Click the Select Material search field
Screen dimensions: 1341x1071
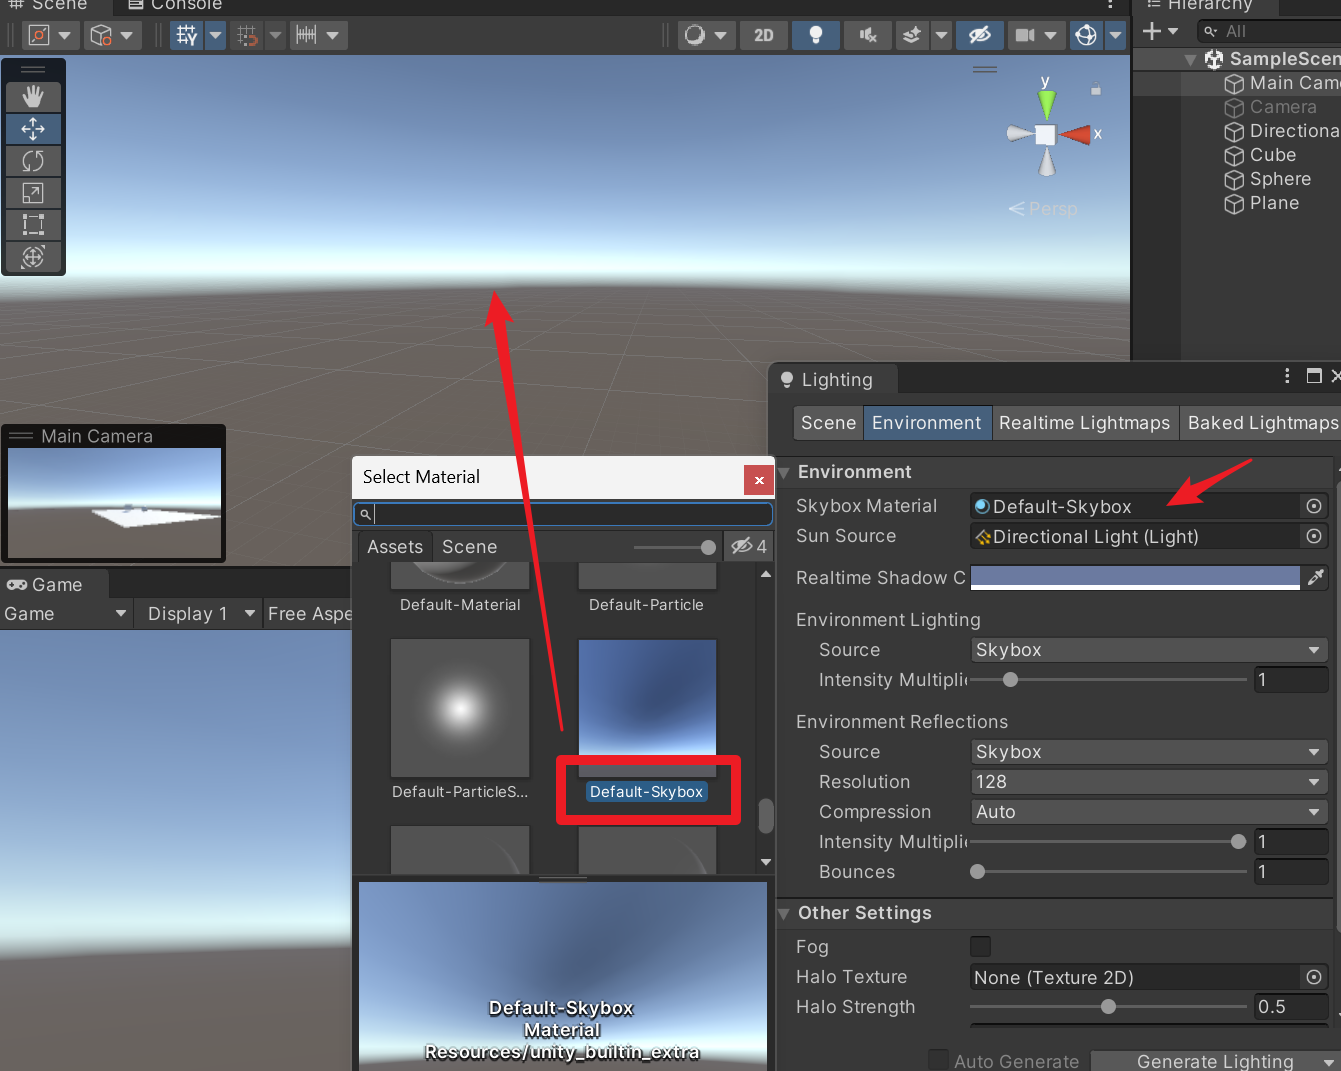click(563, 513)
